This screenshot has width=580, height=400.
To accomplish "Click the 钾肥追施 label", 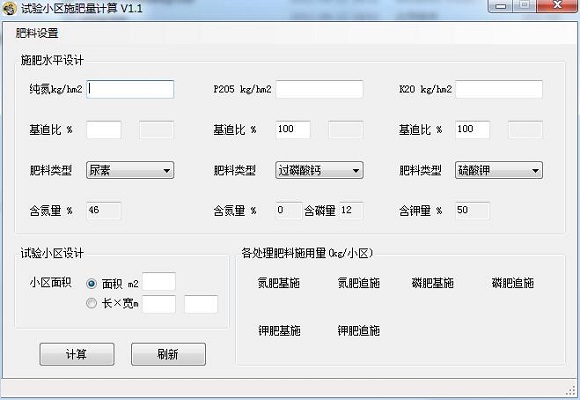I will click(x=359, y=330).
